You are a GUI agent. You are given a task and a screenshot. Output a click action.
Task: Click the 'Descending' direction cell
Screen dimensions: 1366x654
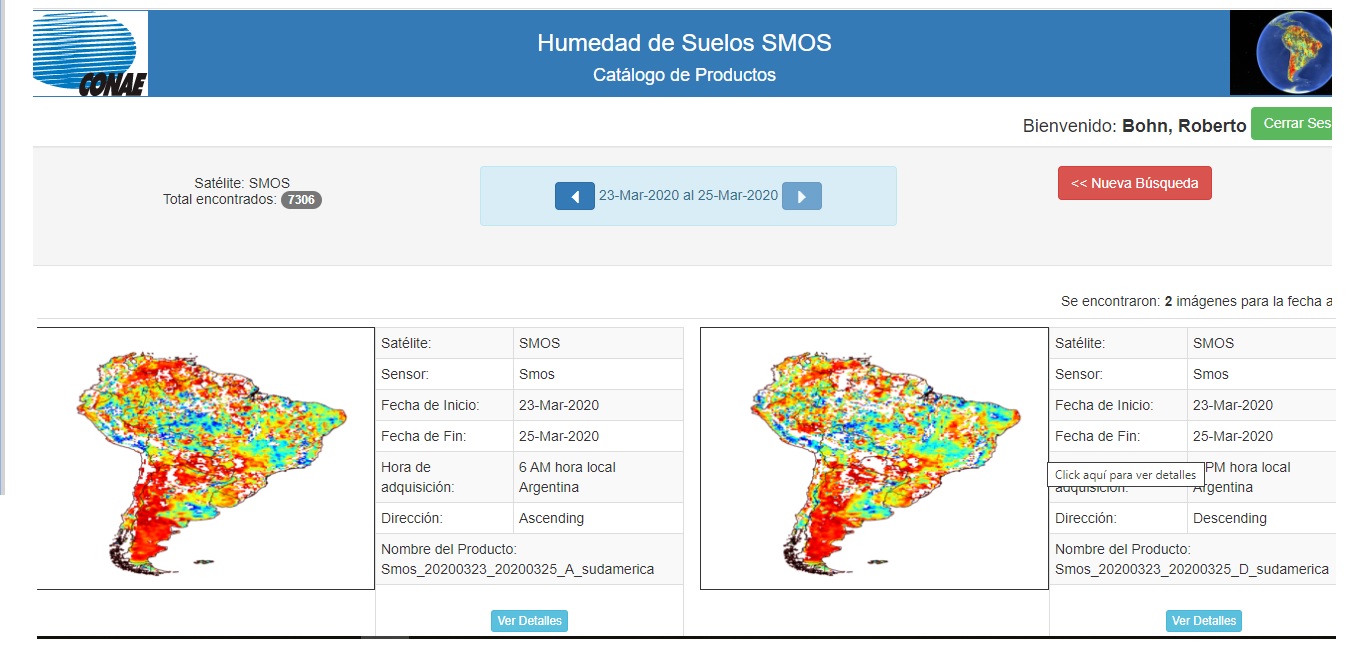(1261, 518)
